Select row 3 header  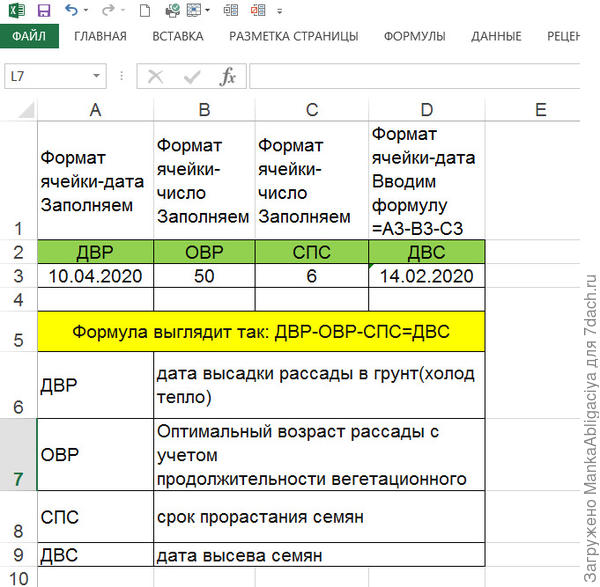(x=18, y=275)
